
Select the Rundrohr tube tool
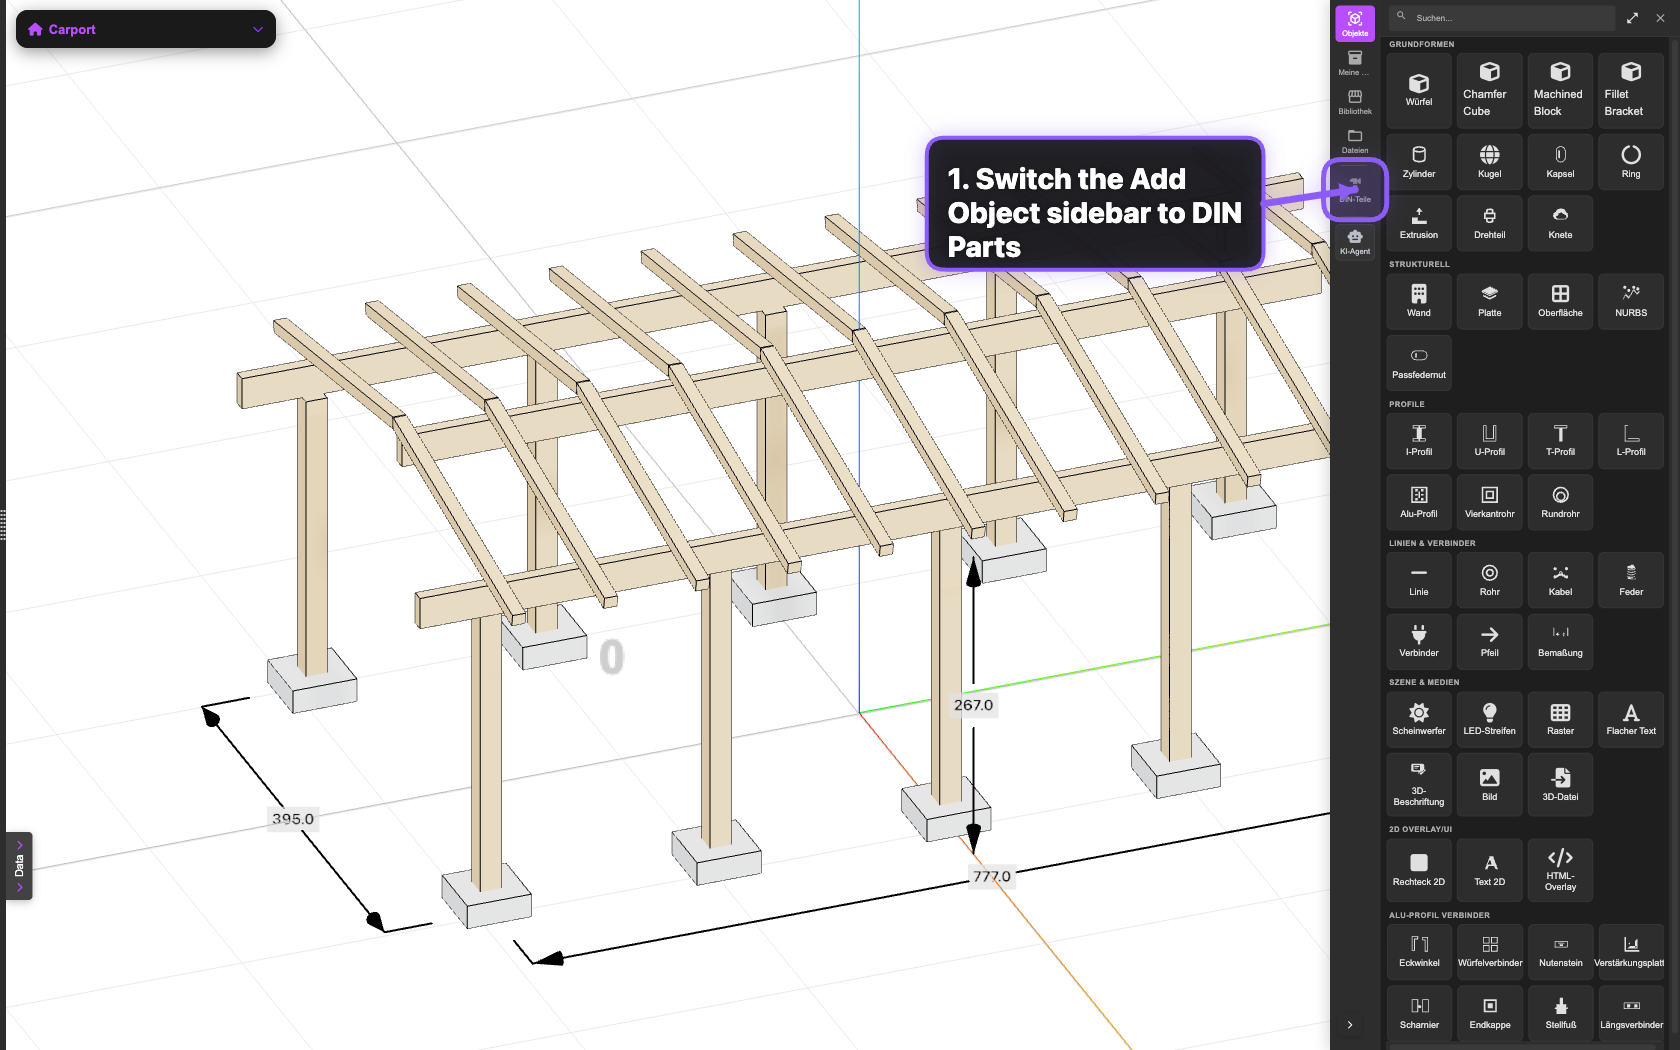1560,502
